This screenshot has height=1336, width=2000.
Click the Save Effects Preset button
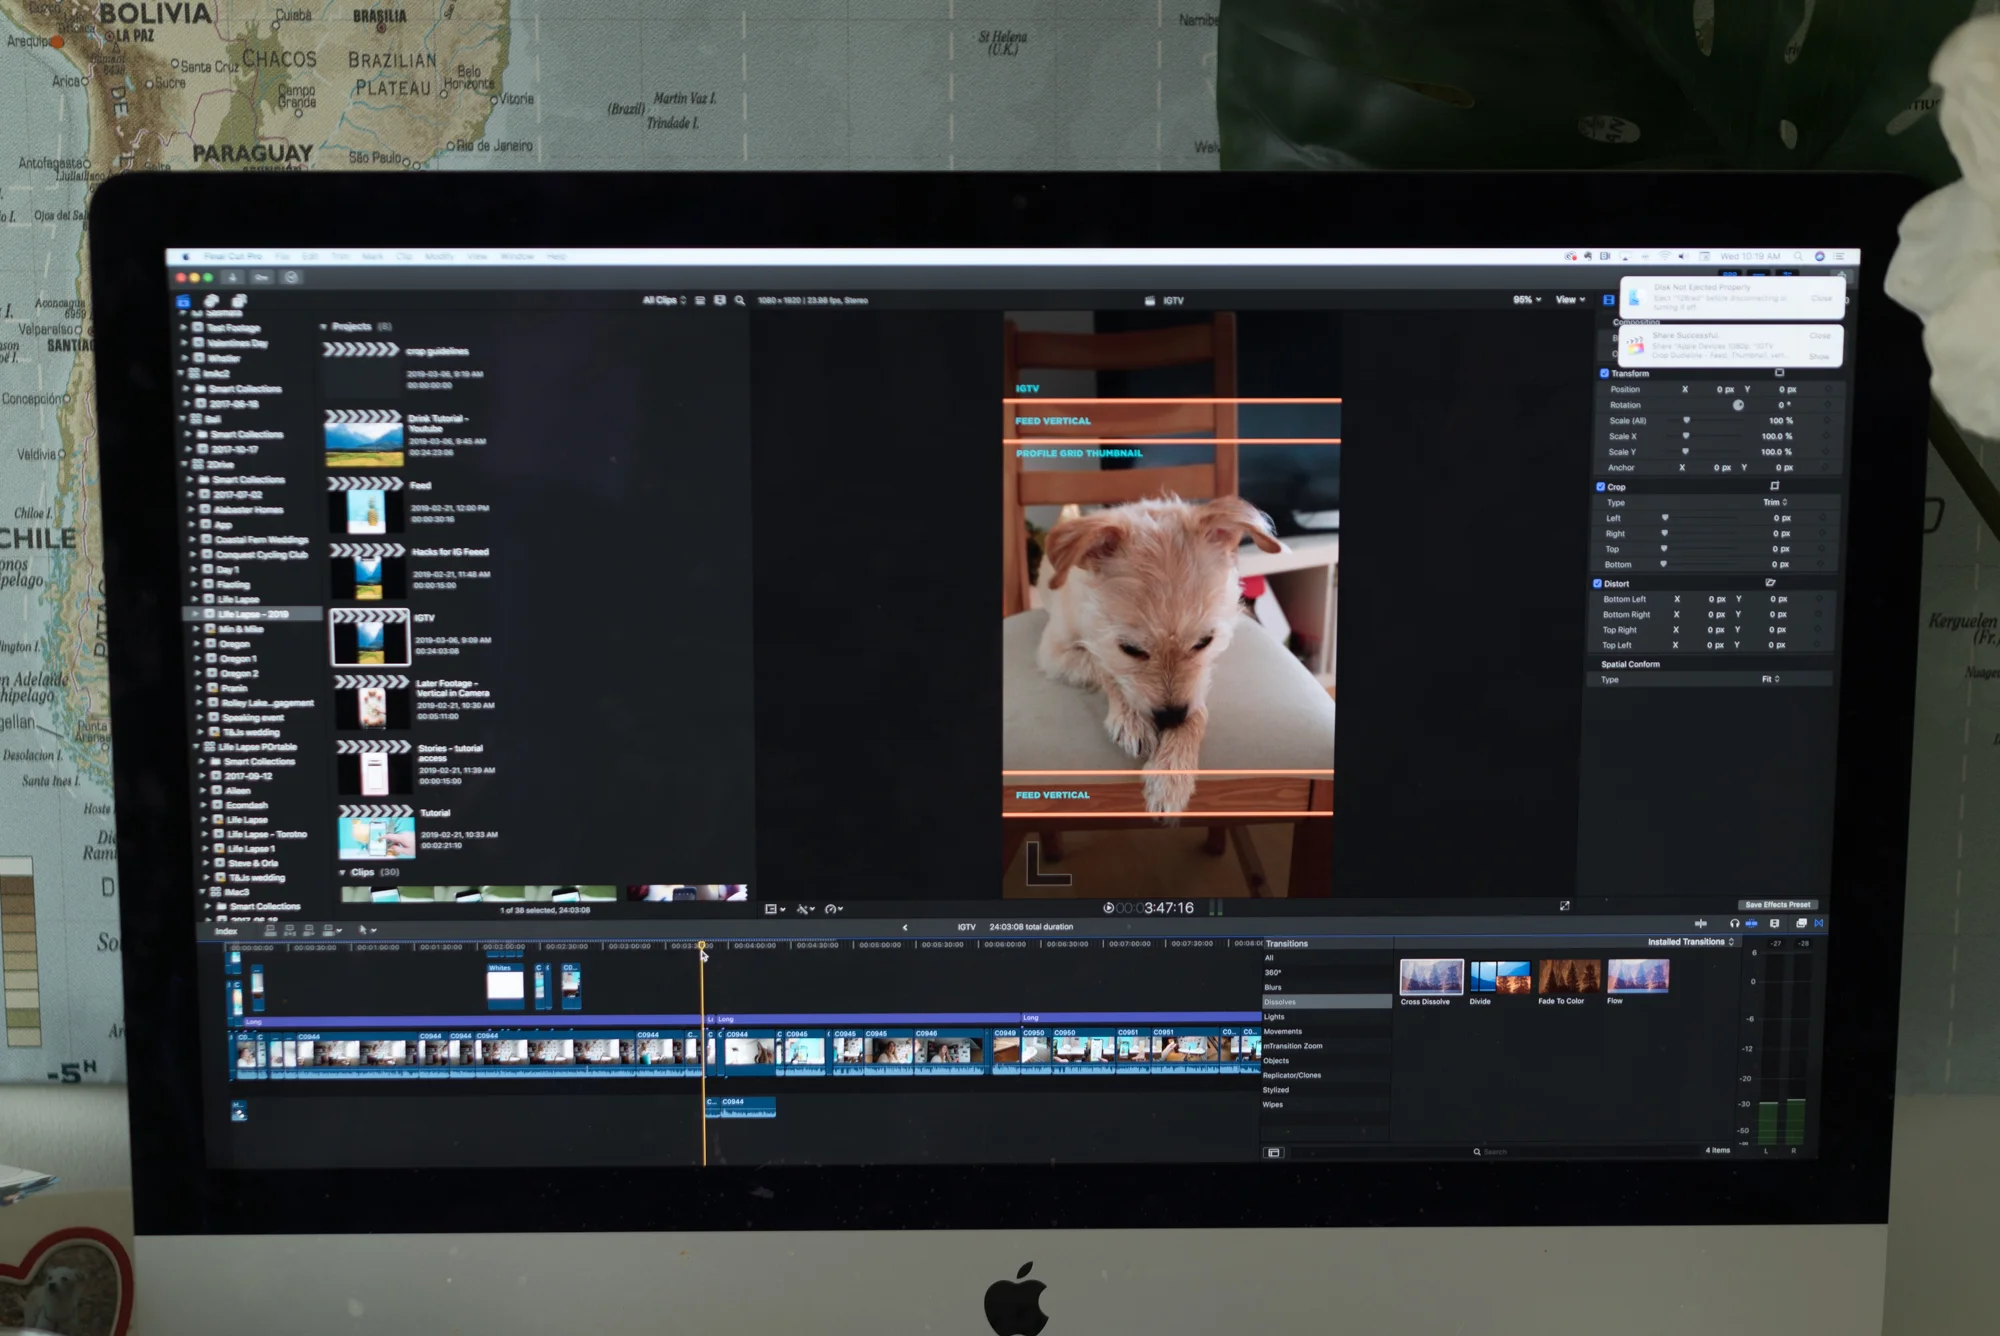tap(1777, 905)
